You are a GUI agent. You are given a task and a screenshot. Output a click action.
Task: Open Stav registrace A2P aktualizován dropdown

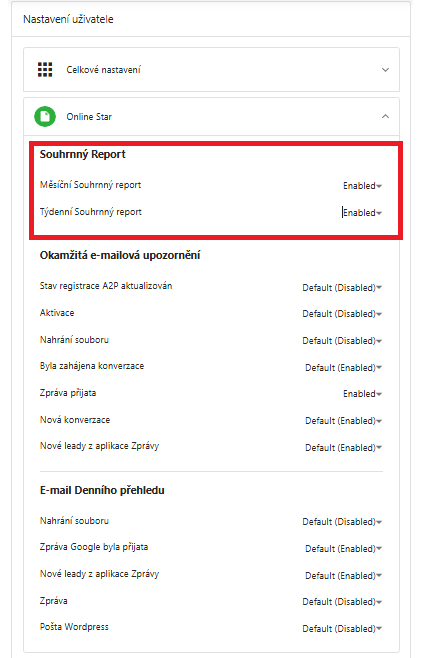(342, 287)
